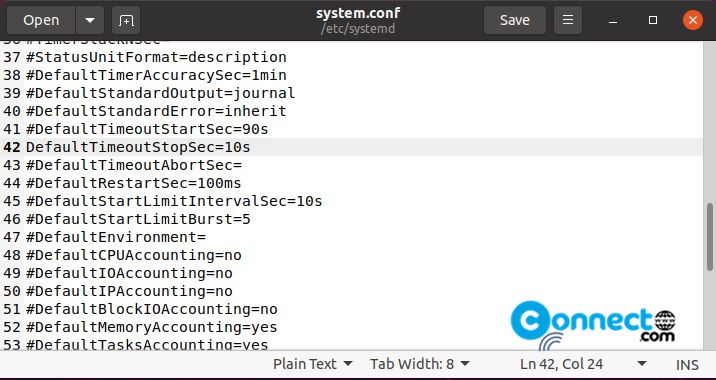Place cursor in DefaultTimeoutStopSec=10s line

(138, 147)
